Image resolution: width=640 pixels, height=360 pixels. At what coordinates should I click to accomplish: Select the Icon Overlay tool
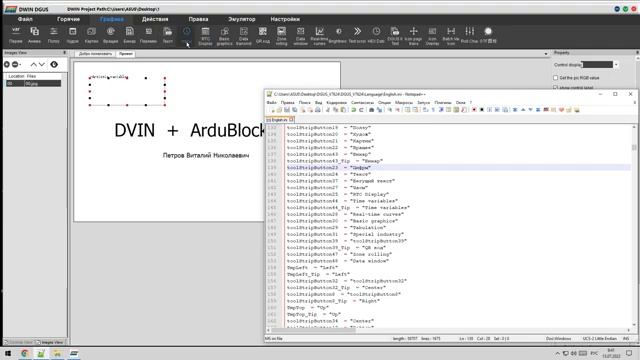[x=432, y=36]
